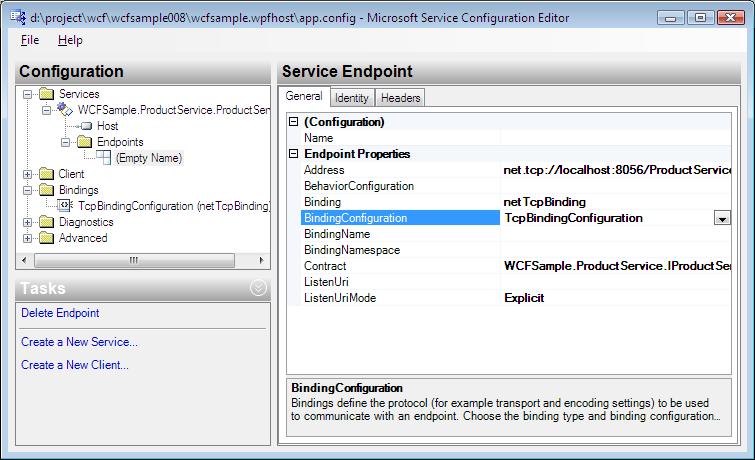Click the tree horizontal scrollbar thumb
Image resolution: width=755 pixels, height=460 pixels.
click(x=134, y=260)
